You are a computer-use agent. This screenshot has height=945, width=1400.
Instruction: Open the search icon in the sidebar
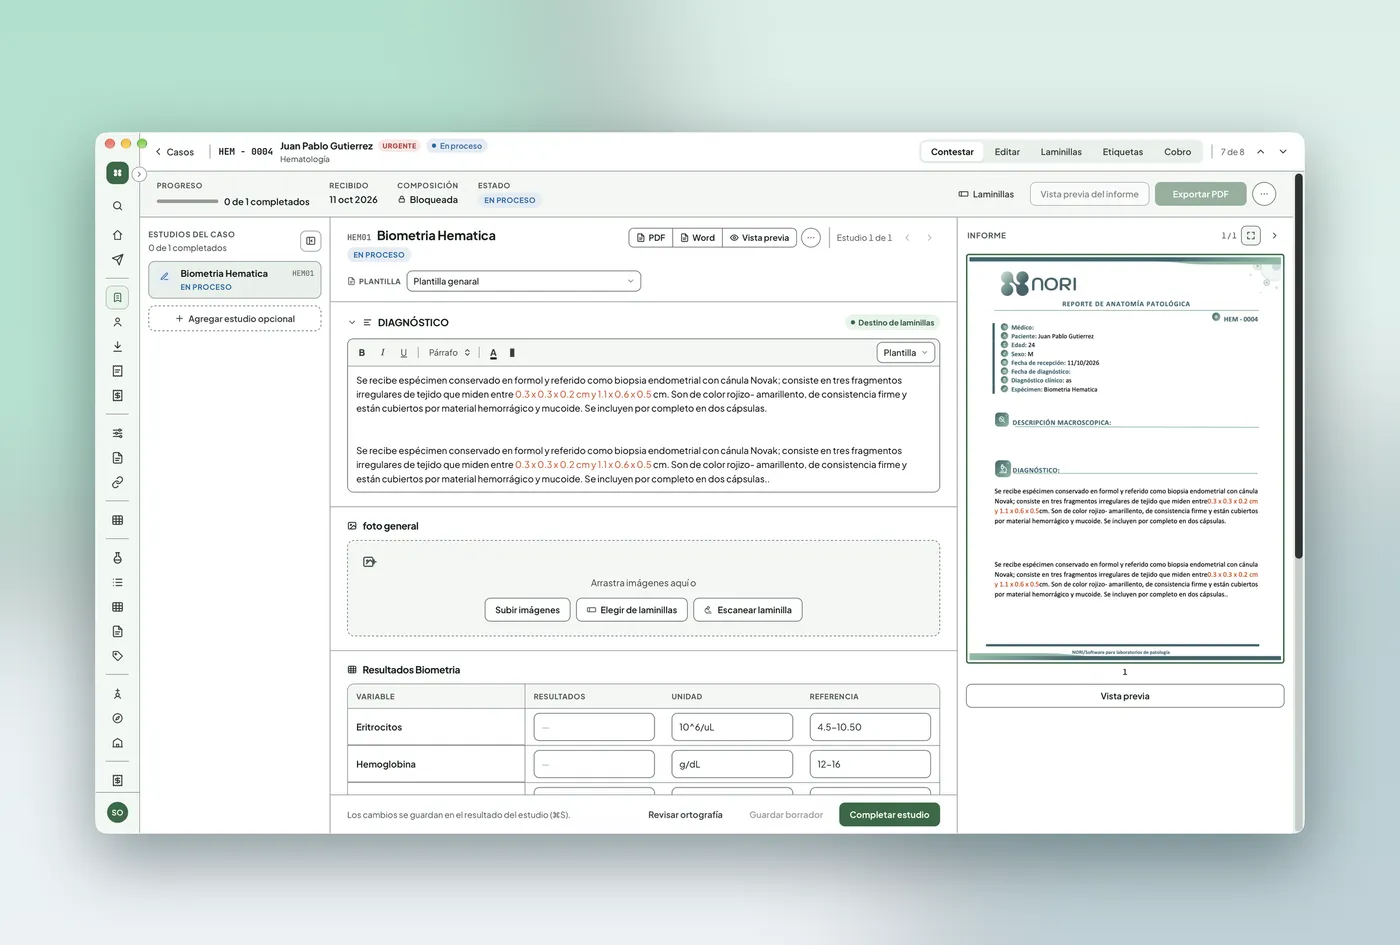[117, 206]
